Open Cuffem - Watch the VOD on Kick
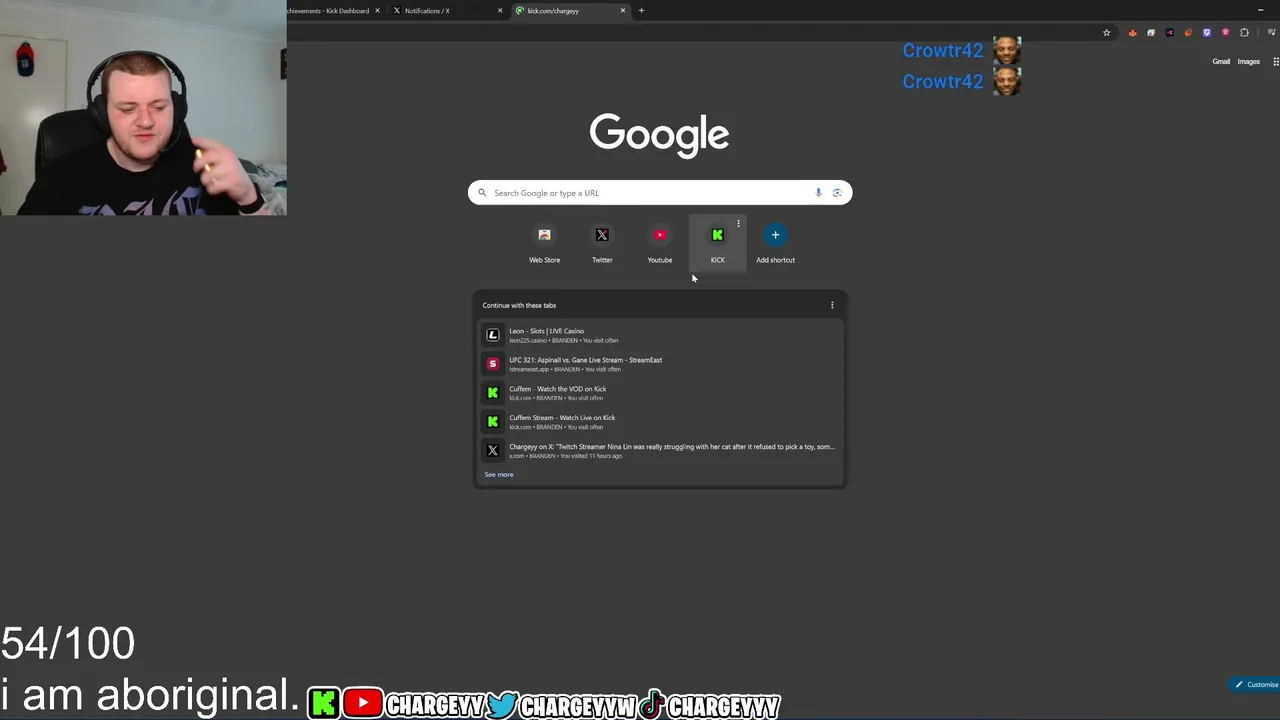 point(660,393)
